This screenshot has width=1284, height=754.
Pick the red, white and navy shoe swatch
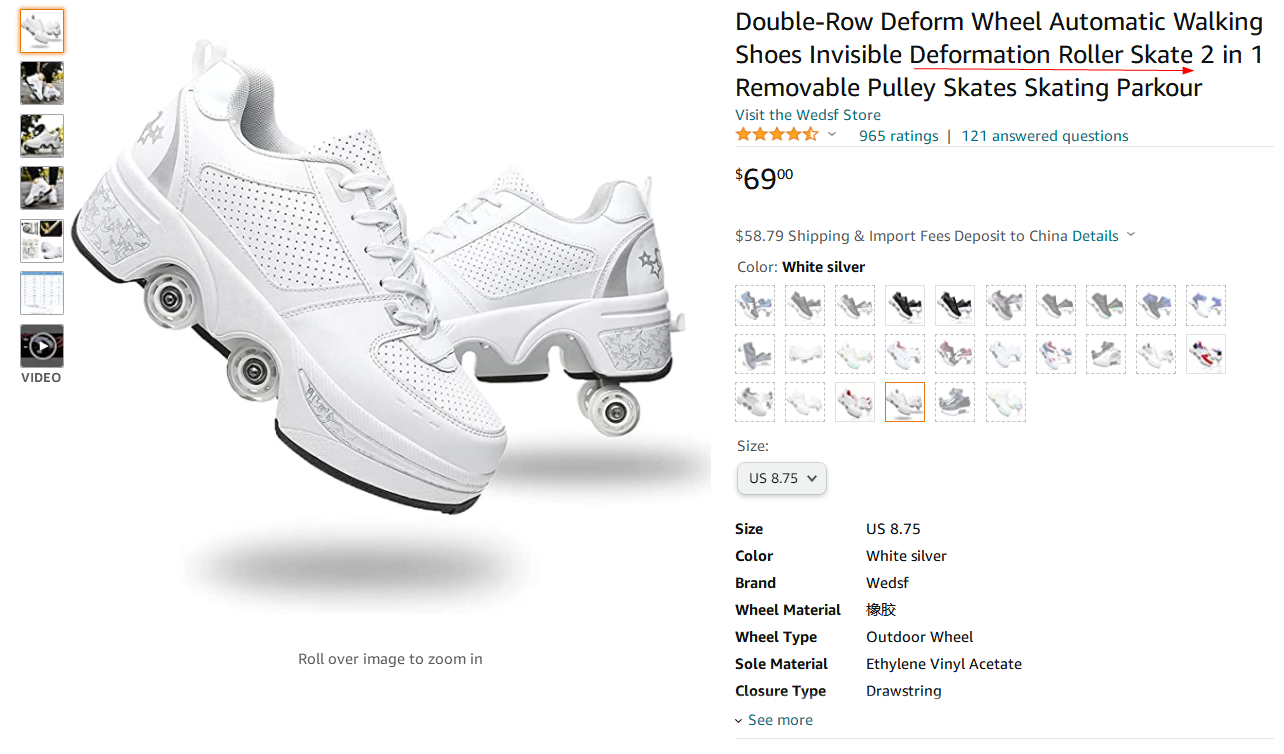pyautogui.click(x=1205, y=354)
